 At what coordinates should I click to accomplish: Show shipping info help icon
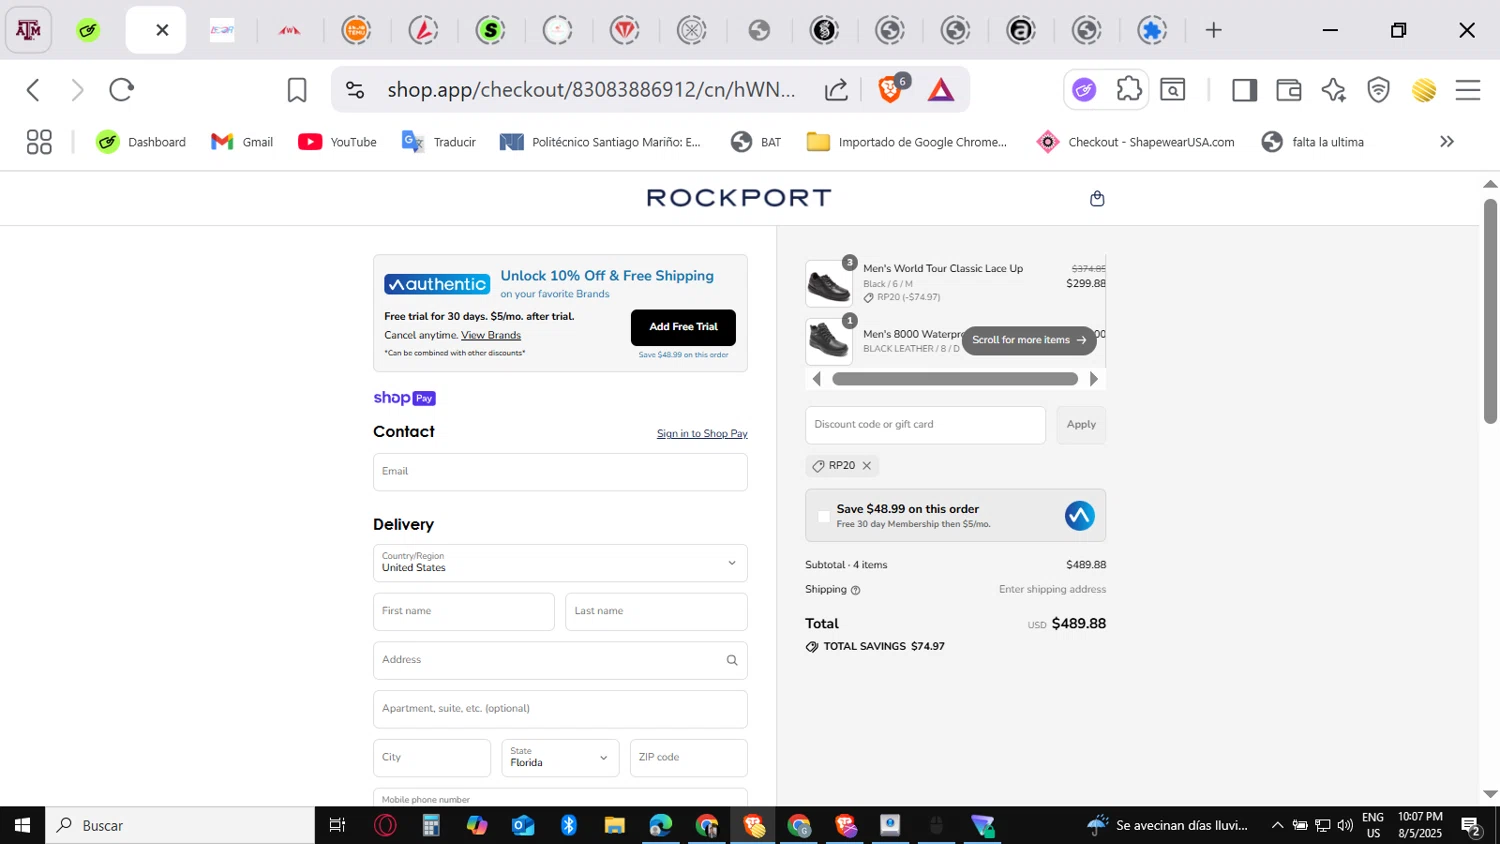coord(855,590)
